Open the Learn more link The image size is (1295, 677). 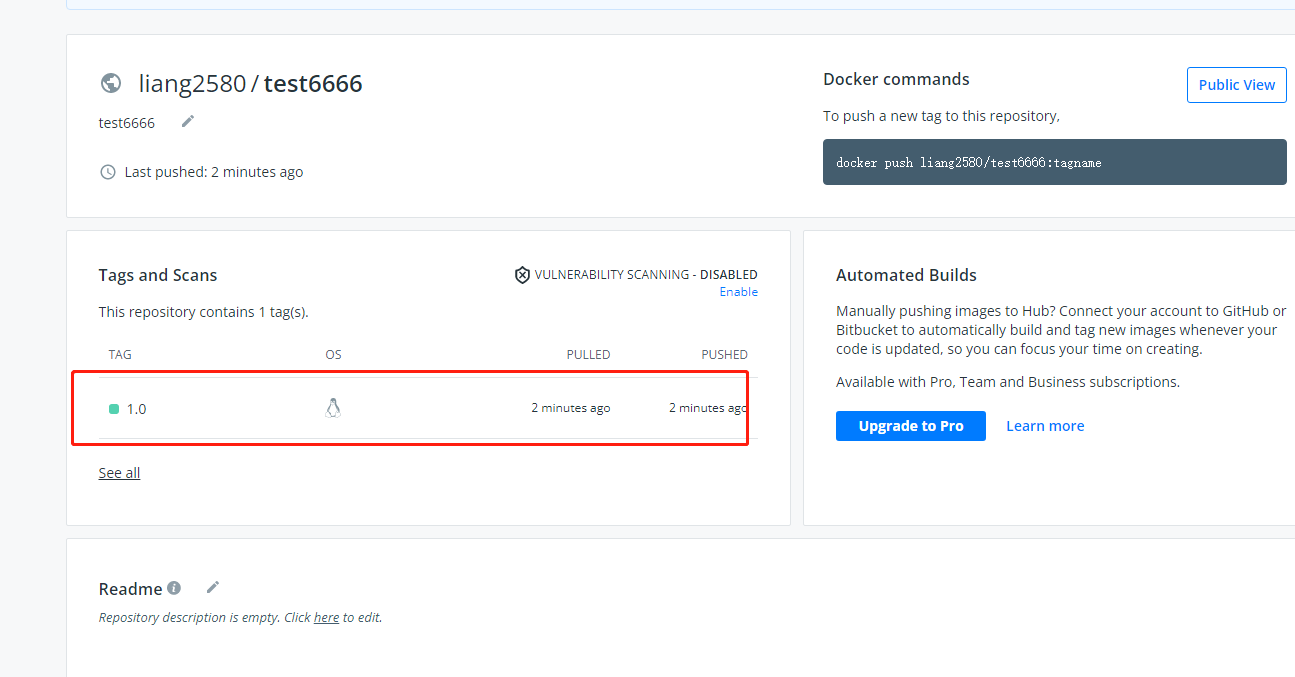pos(1045,426)
